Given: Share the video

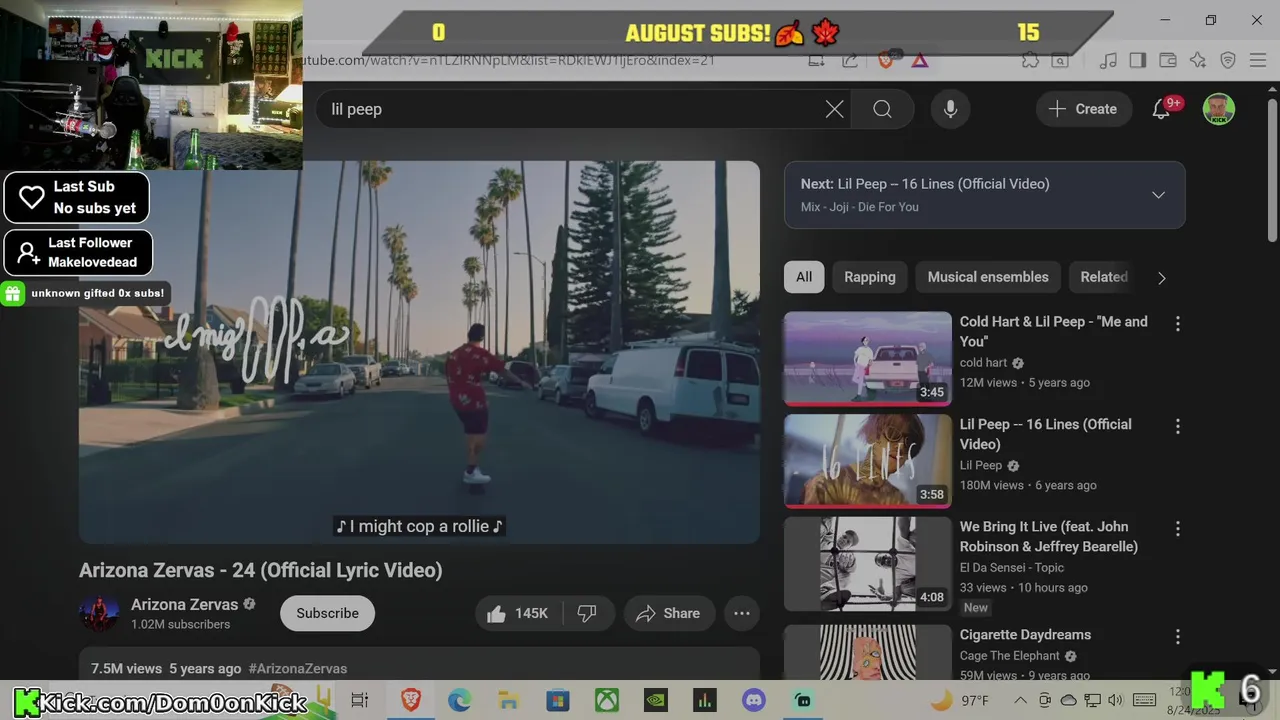Looking at the screenshot, I should [x=668, y=613].
